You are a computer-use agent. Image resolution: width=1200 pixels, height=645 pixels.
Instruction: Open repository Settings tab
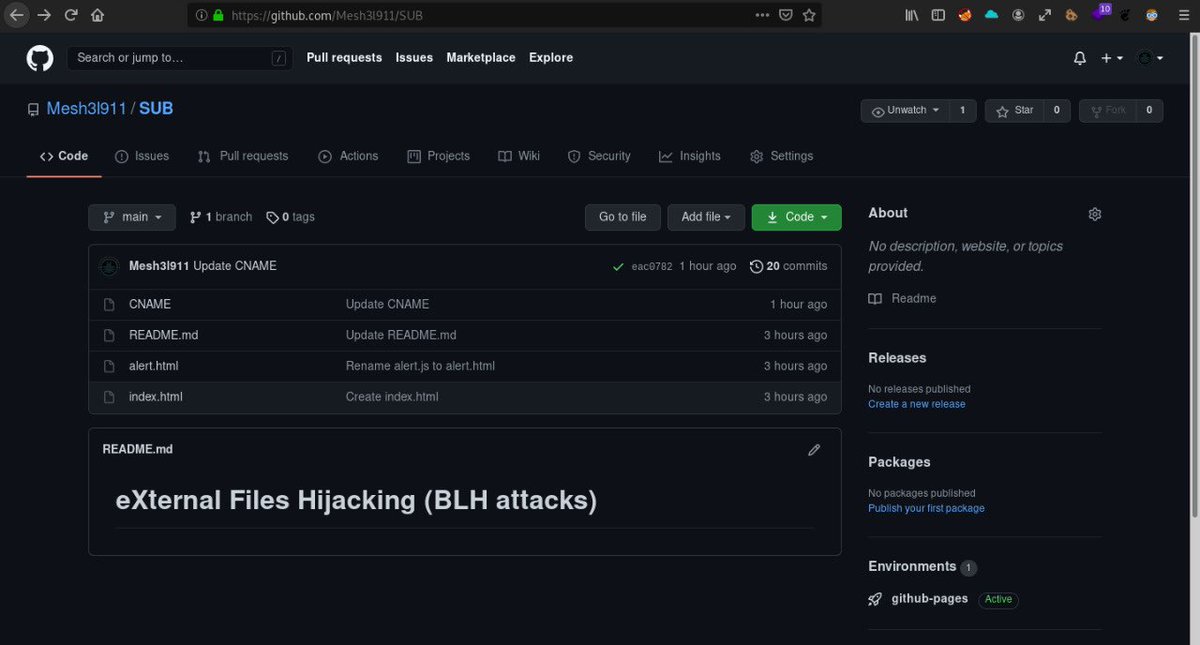781,156
